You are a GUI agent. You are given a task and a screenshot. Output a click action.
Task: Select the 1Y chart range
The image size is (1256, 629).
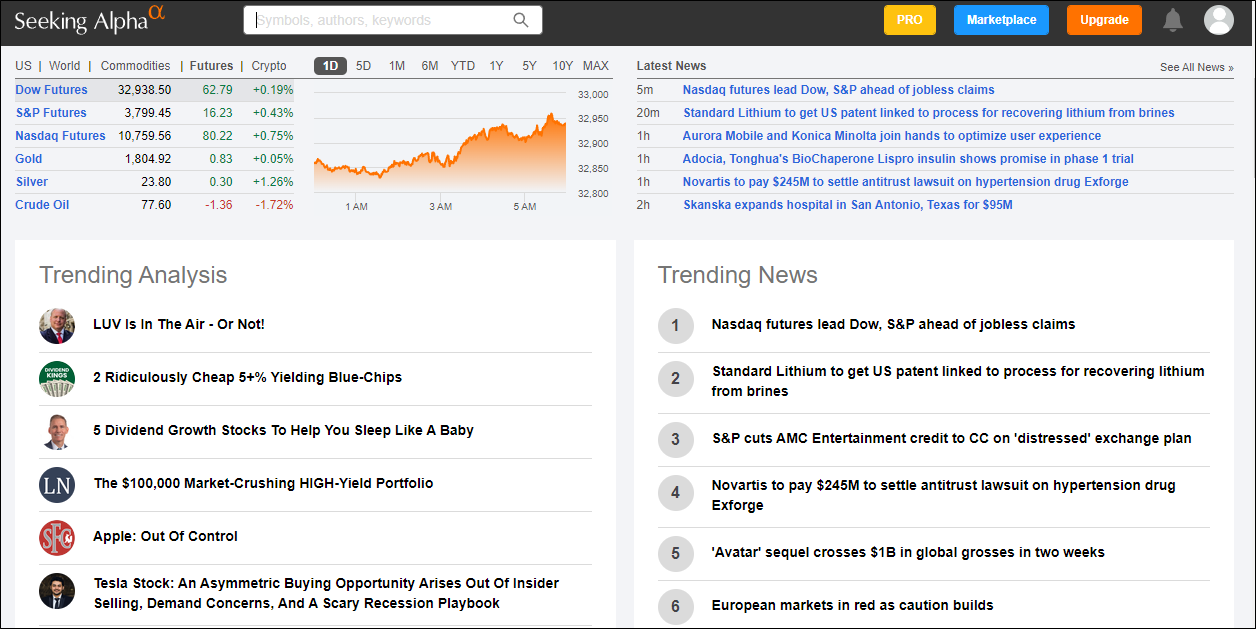coord(496,66)
